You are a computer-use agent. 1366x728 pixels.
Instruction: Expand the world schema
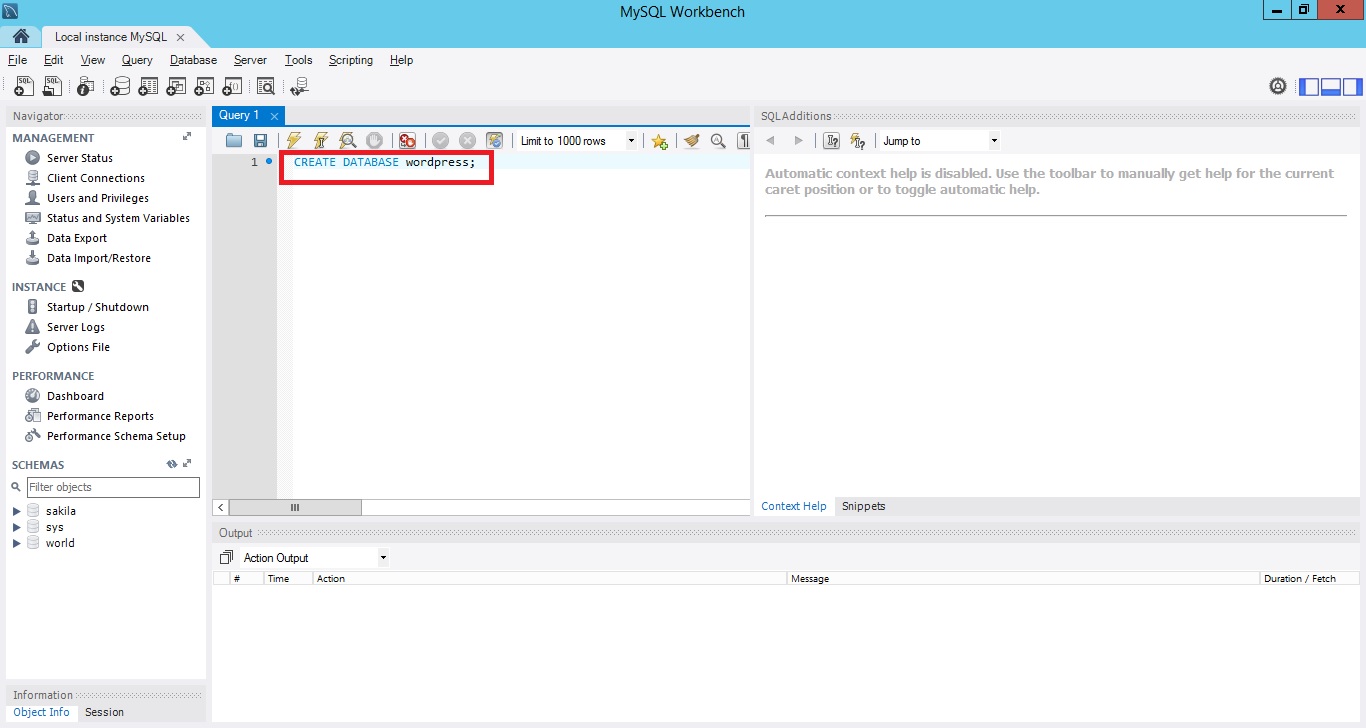click(x=16, y=543)
